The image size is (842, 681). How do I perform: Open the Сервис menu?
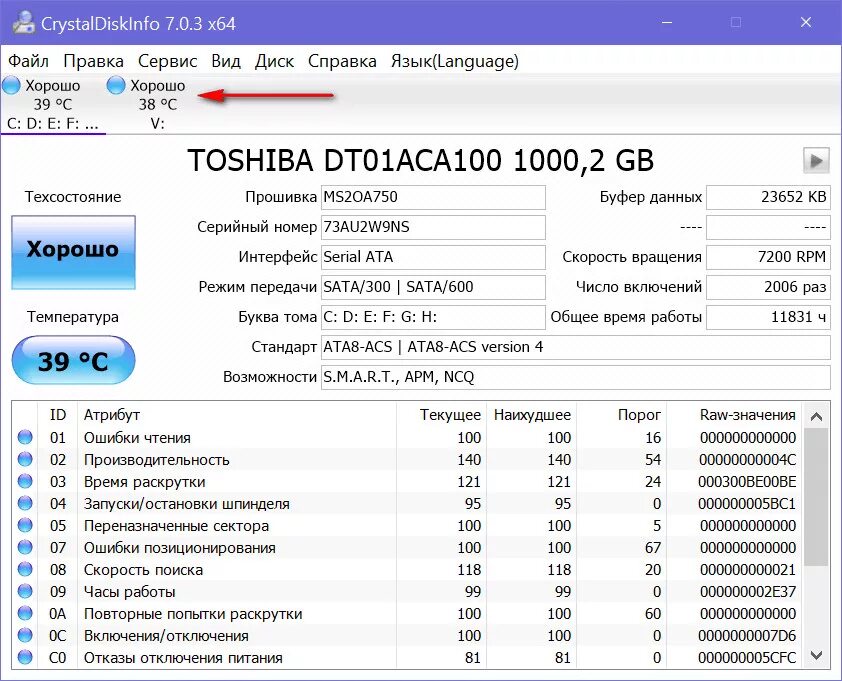click(168, 61)
